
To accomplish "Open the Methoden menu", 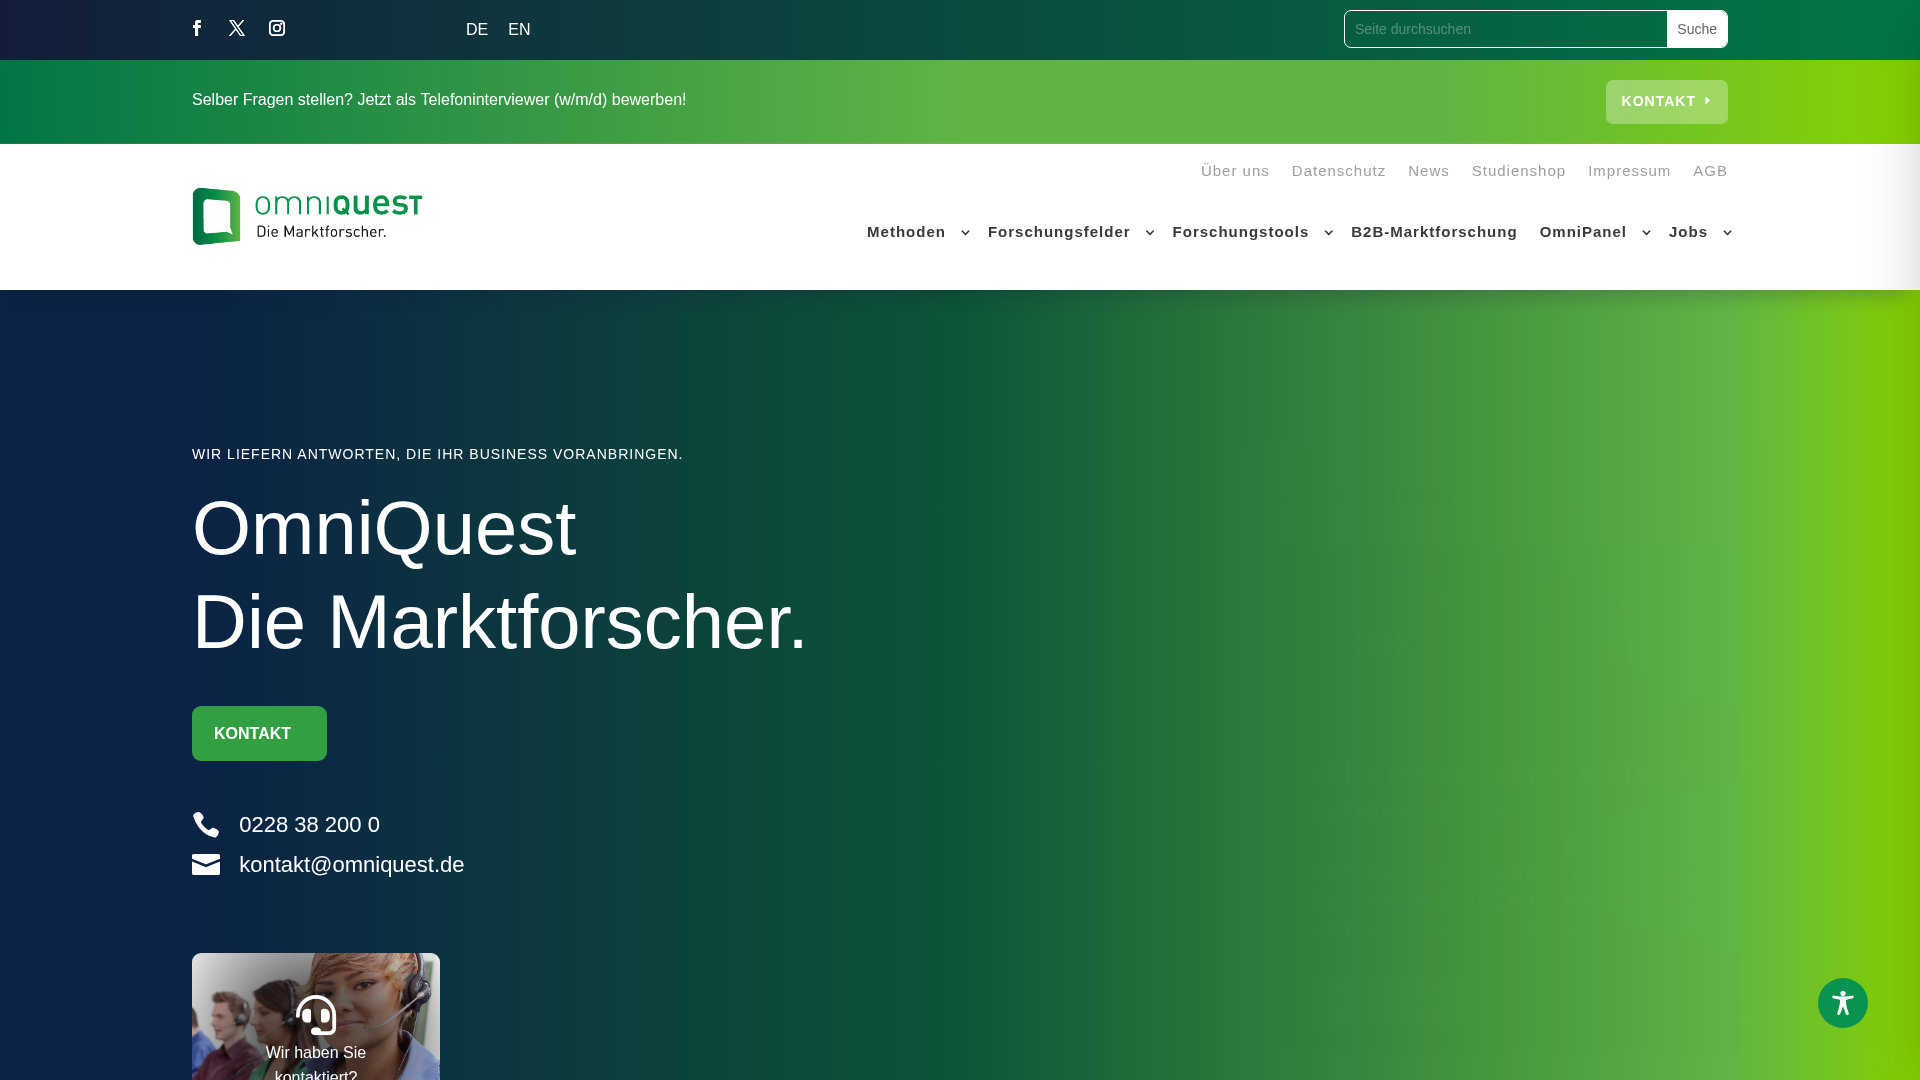I will (906, 232).
